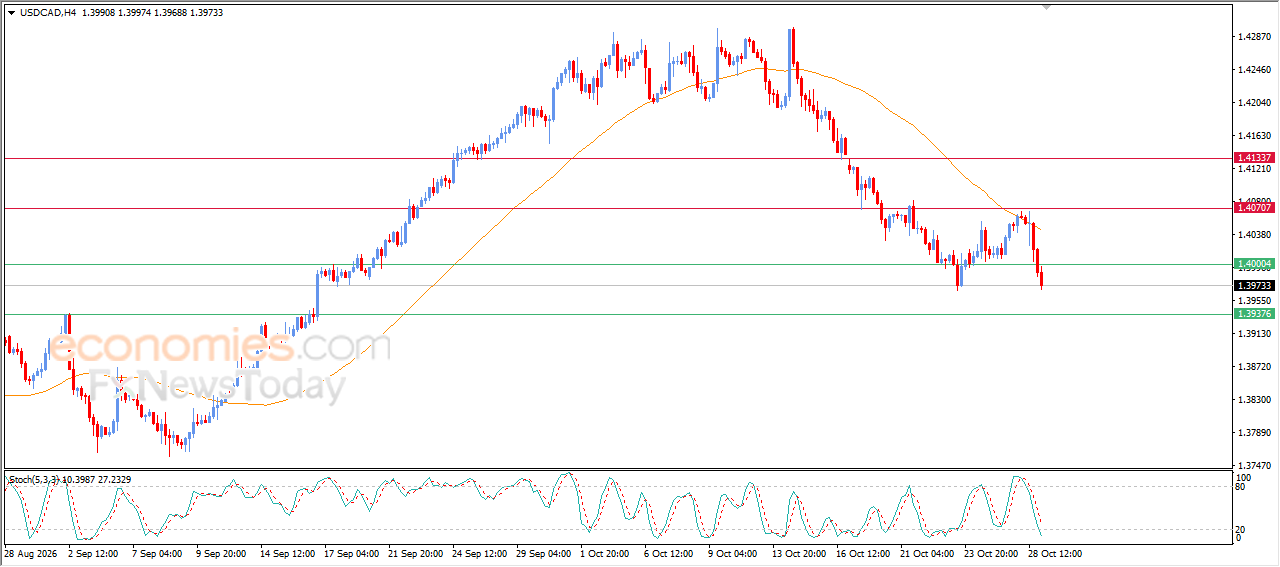The height and width of the screenshot is (567, 1280).
Task: Click the 1.40380 price scale value
Action: click(x=1254, y=235)
